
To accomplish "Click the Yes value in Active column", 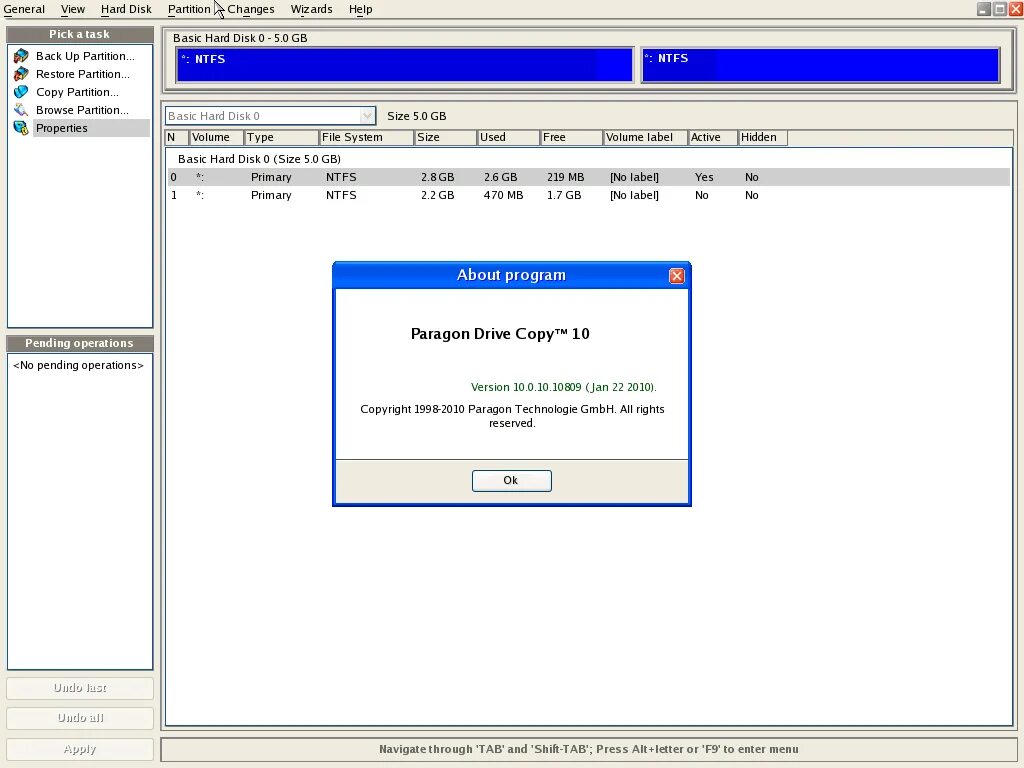I will coord(704,177).
